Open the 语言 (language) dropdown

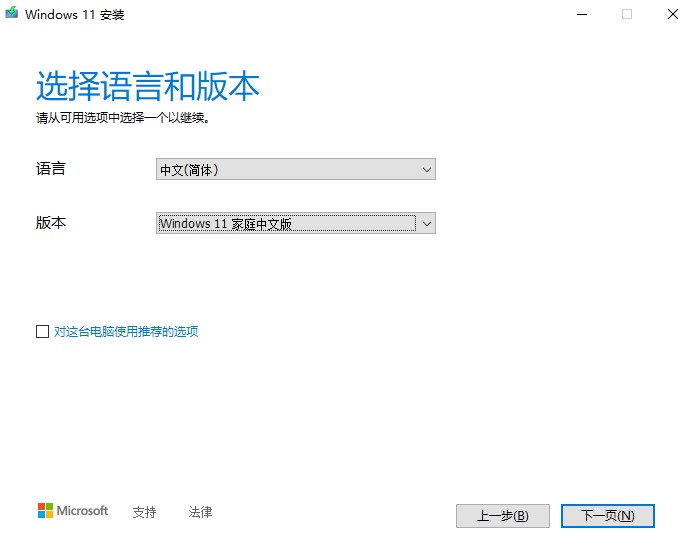296,169
